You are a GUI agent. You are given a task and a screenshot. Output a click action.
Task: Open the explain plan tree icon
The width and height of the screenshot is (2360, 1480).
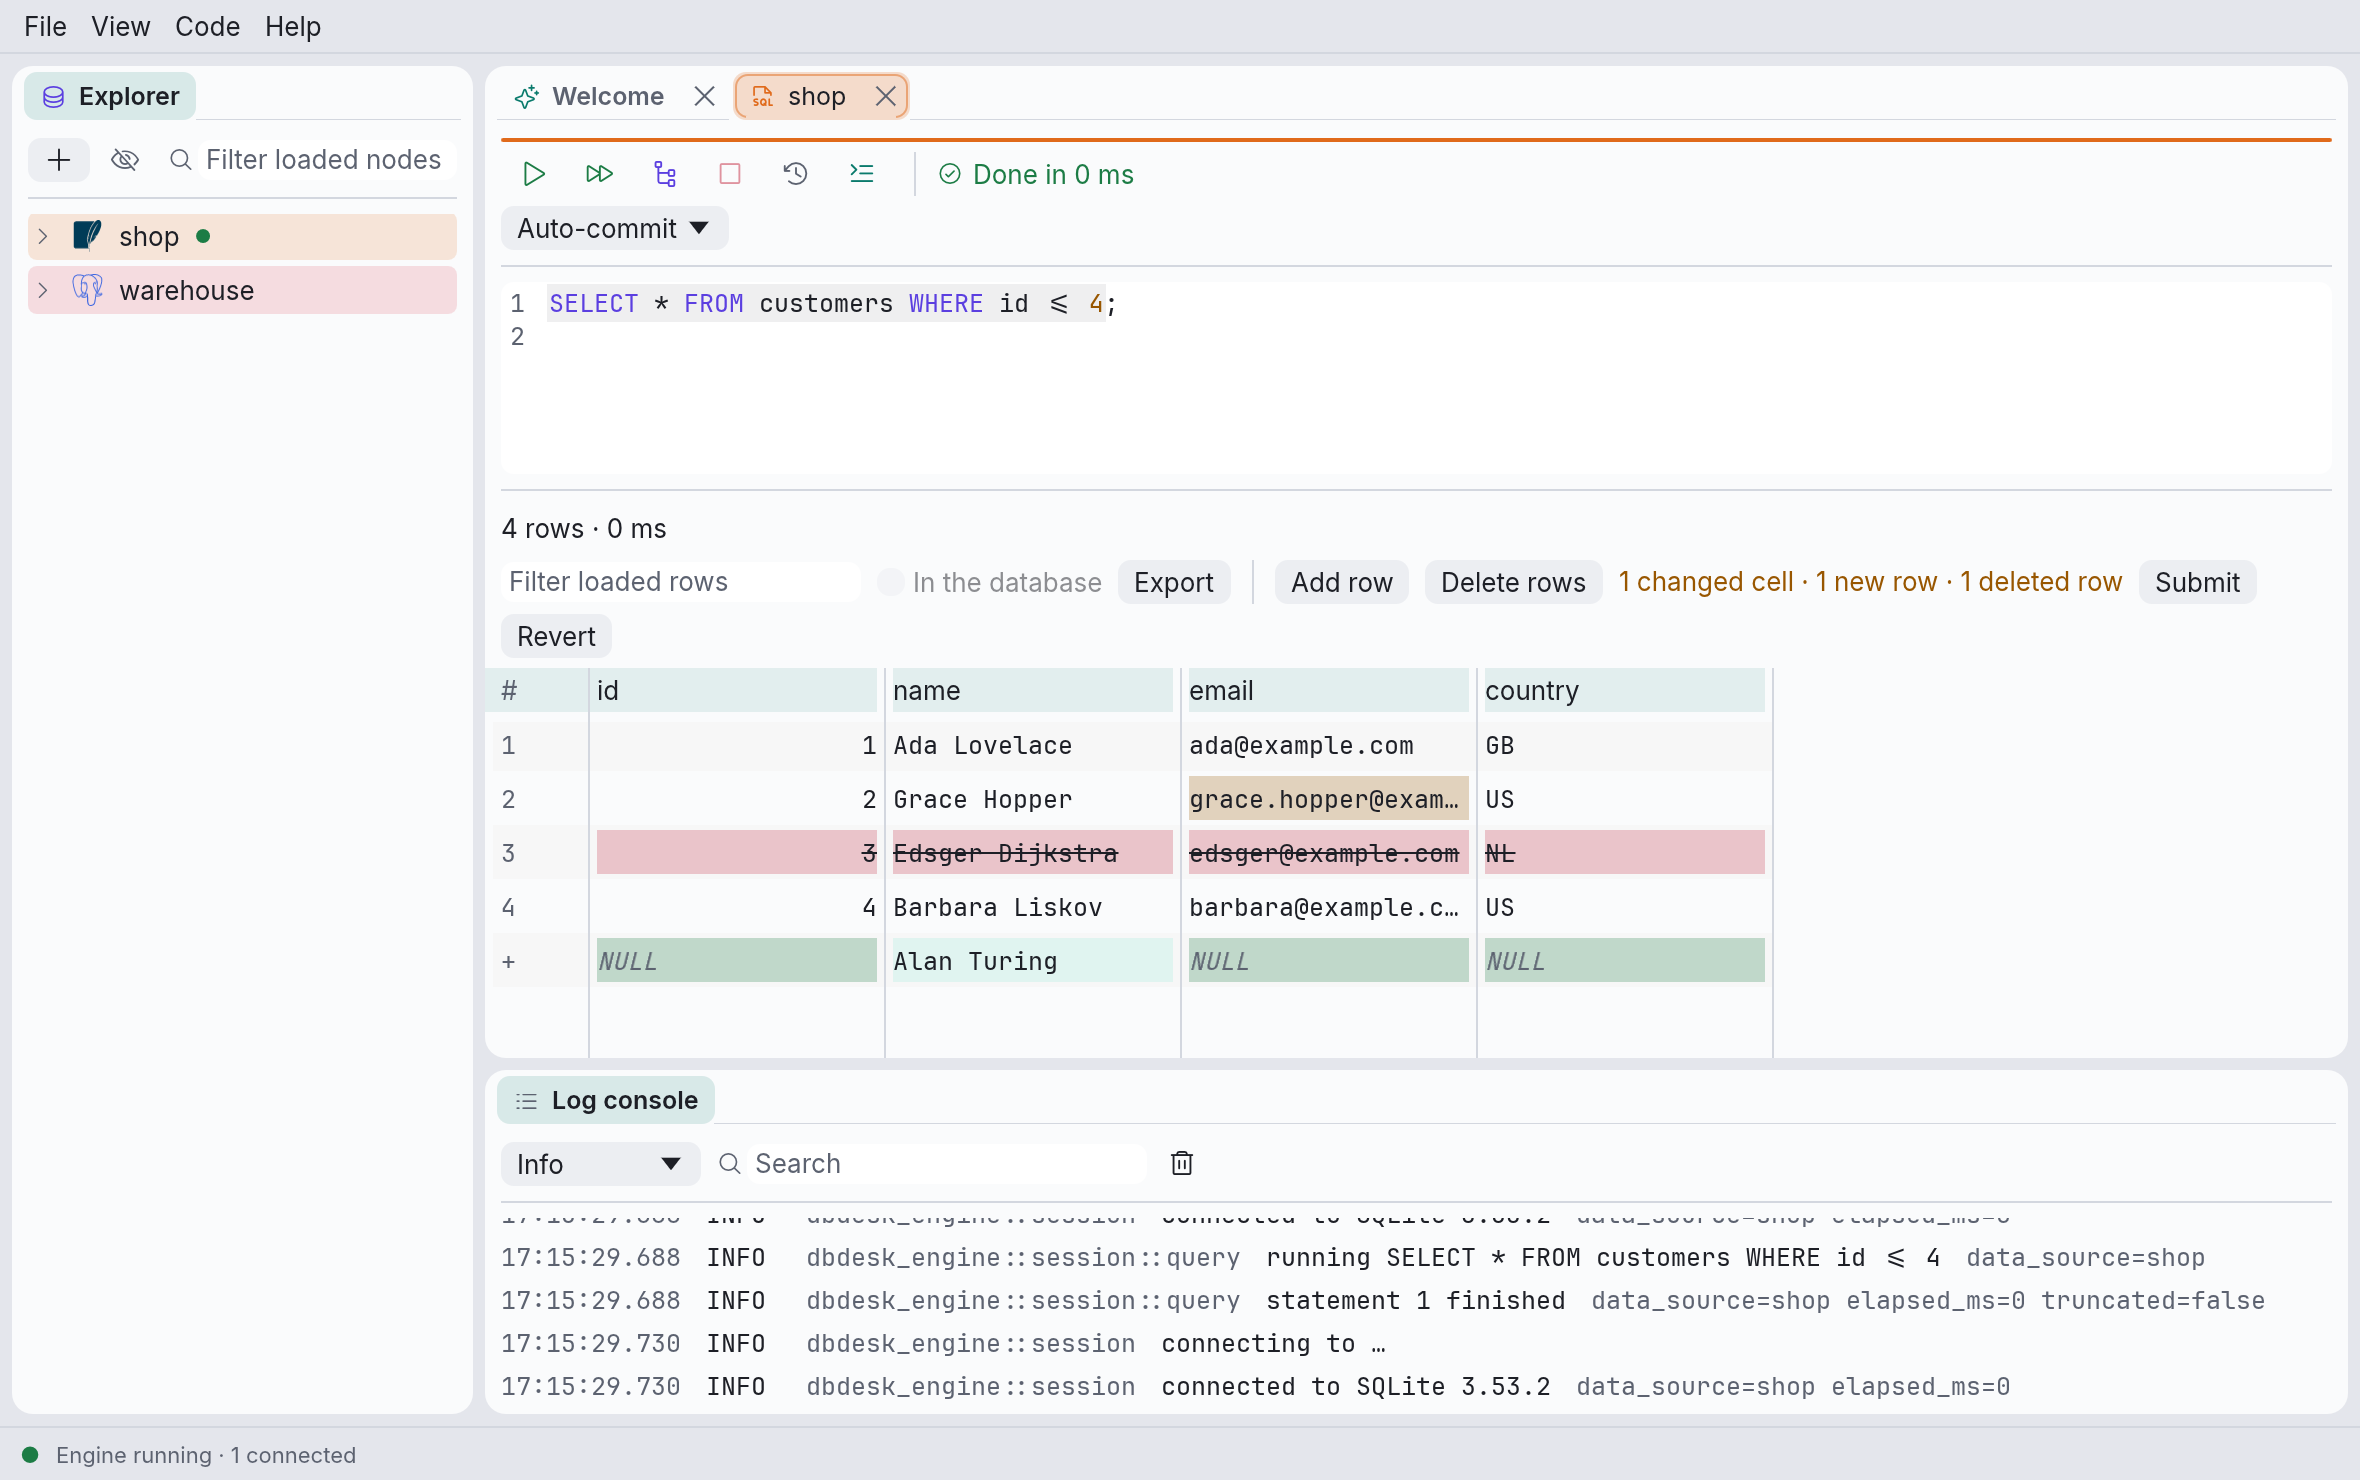(x=665, y=174)
